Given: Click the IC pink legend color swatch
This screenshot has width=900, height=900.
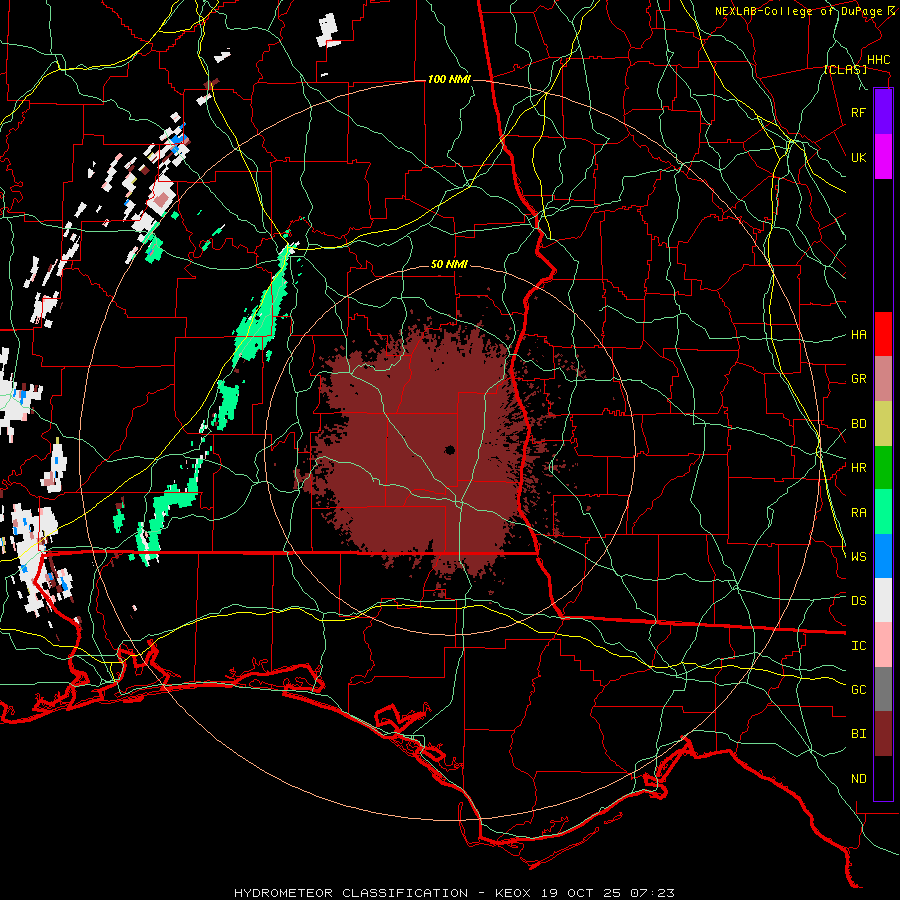Looking at the screenshot, I should click(x=883, y=645).
